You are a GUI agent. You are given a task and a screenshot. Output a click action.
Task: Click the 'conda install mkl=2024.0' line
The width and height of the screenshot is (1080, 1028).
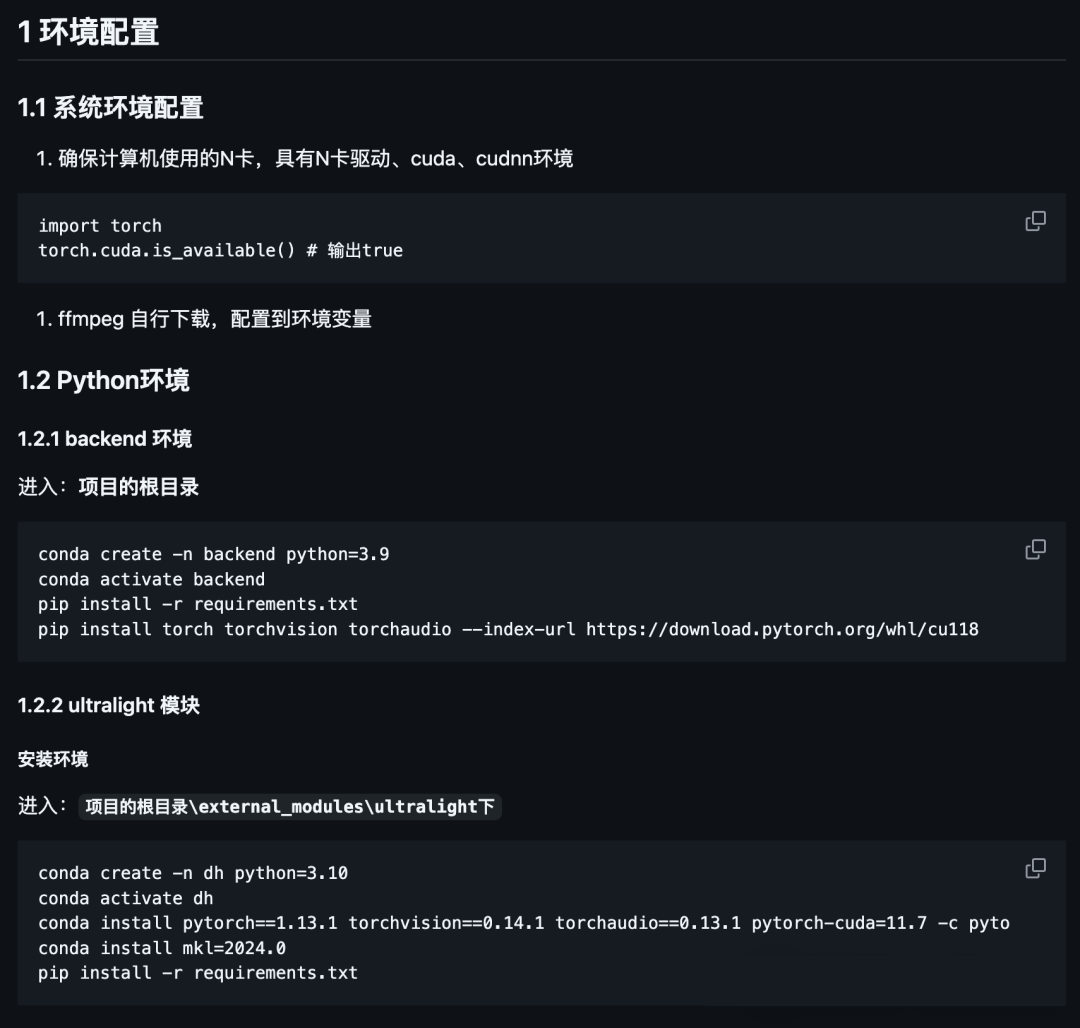point(162,948)
